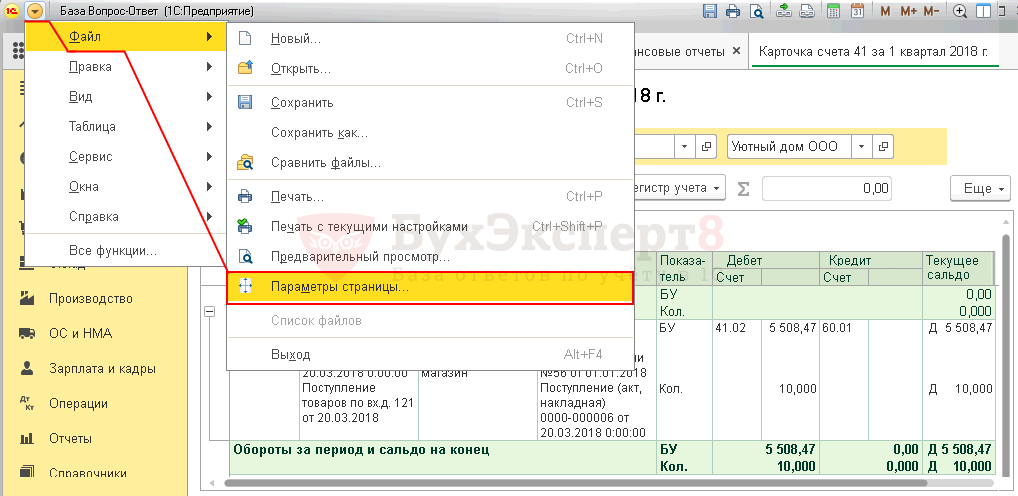This screenshot has height=496, width=1018.
Task: Choose Новый... in the File submenu
Action: point(430,39)
